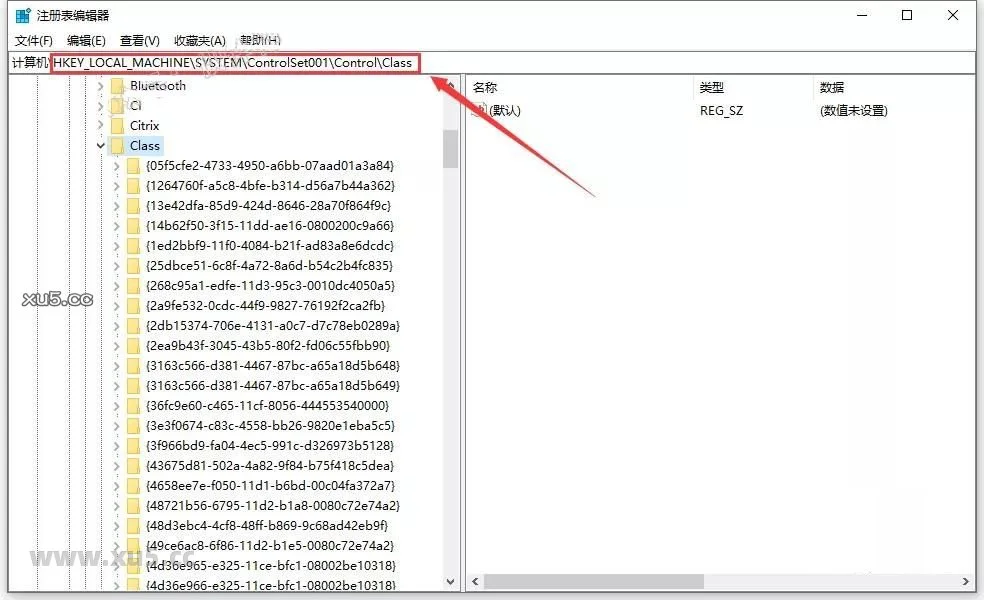The height and width of the screenshot is (600, 984).
Task: Click the open folder icon for Class key
Action: tap(117, 146)
